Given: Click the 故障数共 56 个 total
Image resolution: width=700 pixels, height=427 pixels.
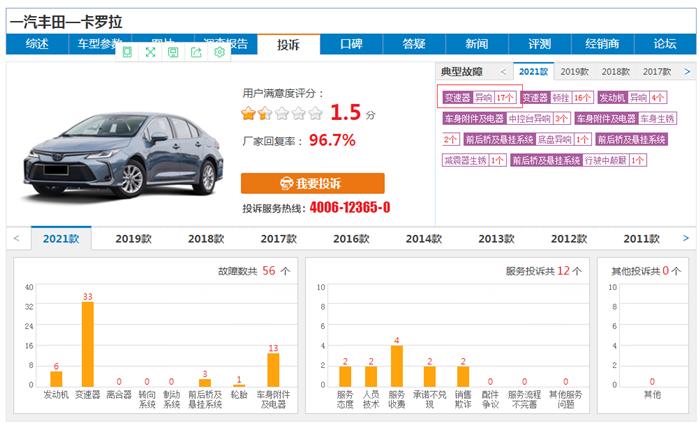Looking at the screenshot, I should tap(254, 271).
